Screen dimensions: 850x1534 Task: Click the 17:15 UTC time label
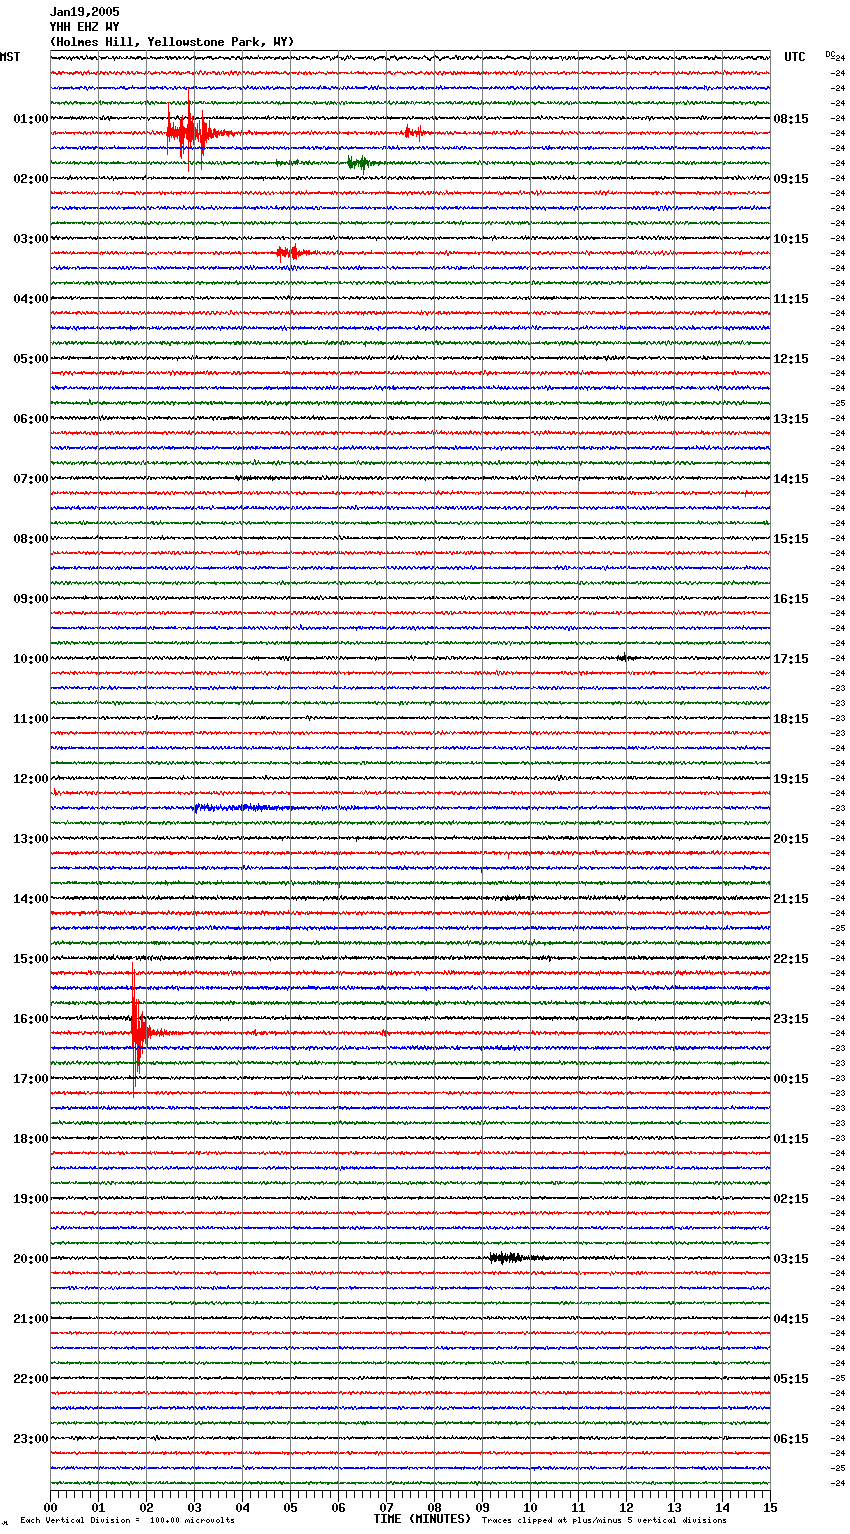coord(791,659)
